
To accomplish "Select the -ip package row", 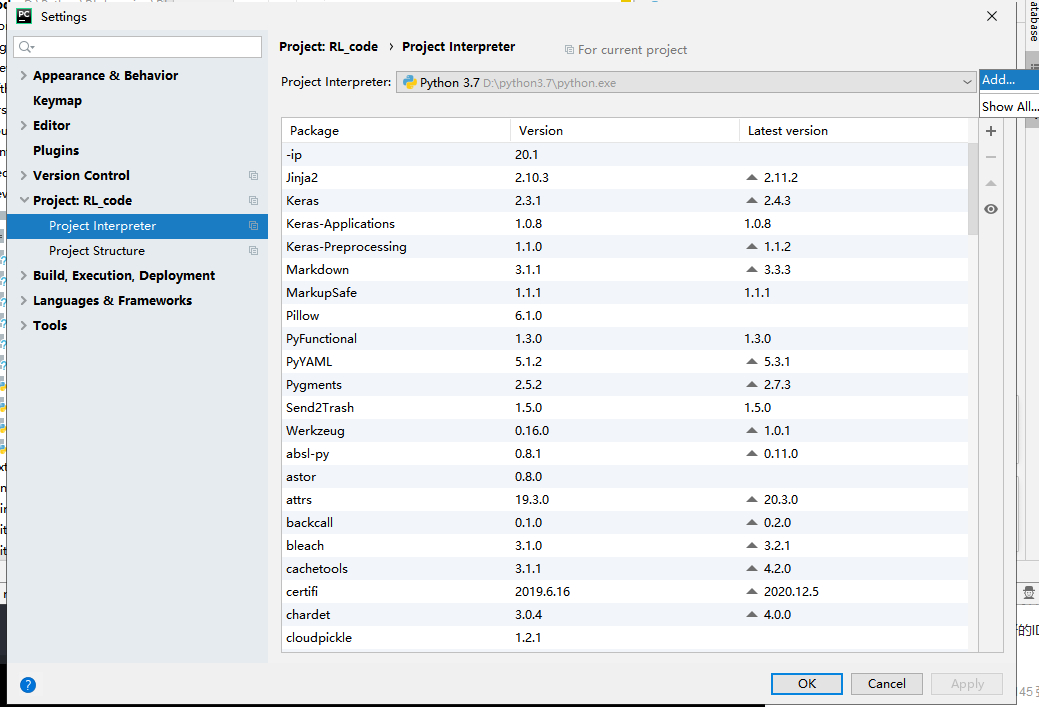I will [625, 154].
